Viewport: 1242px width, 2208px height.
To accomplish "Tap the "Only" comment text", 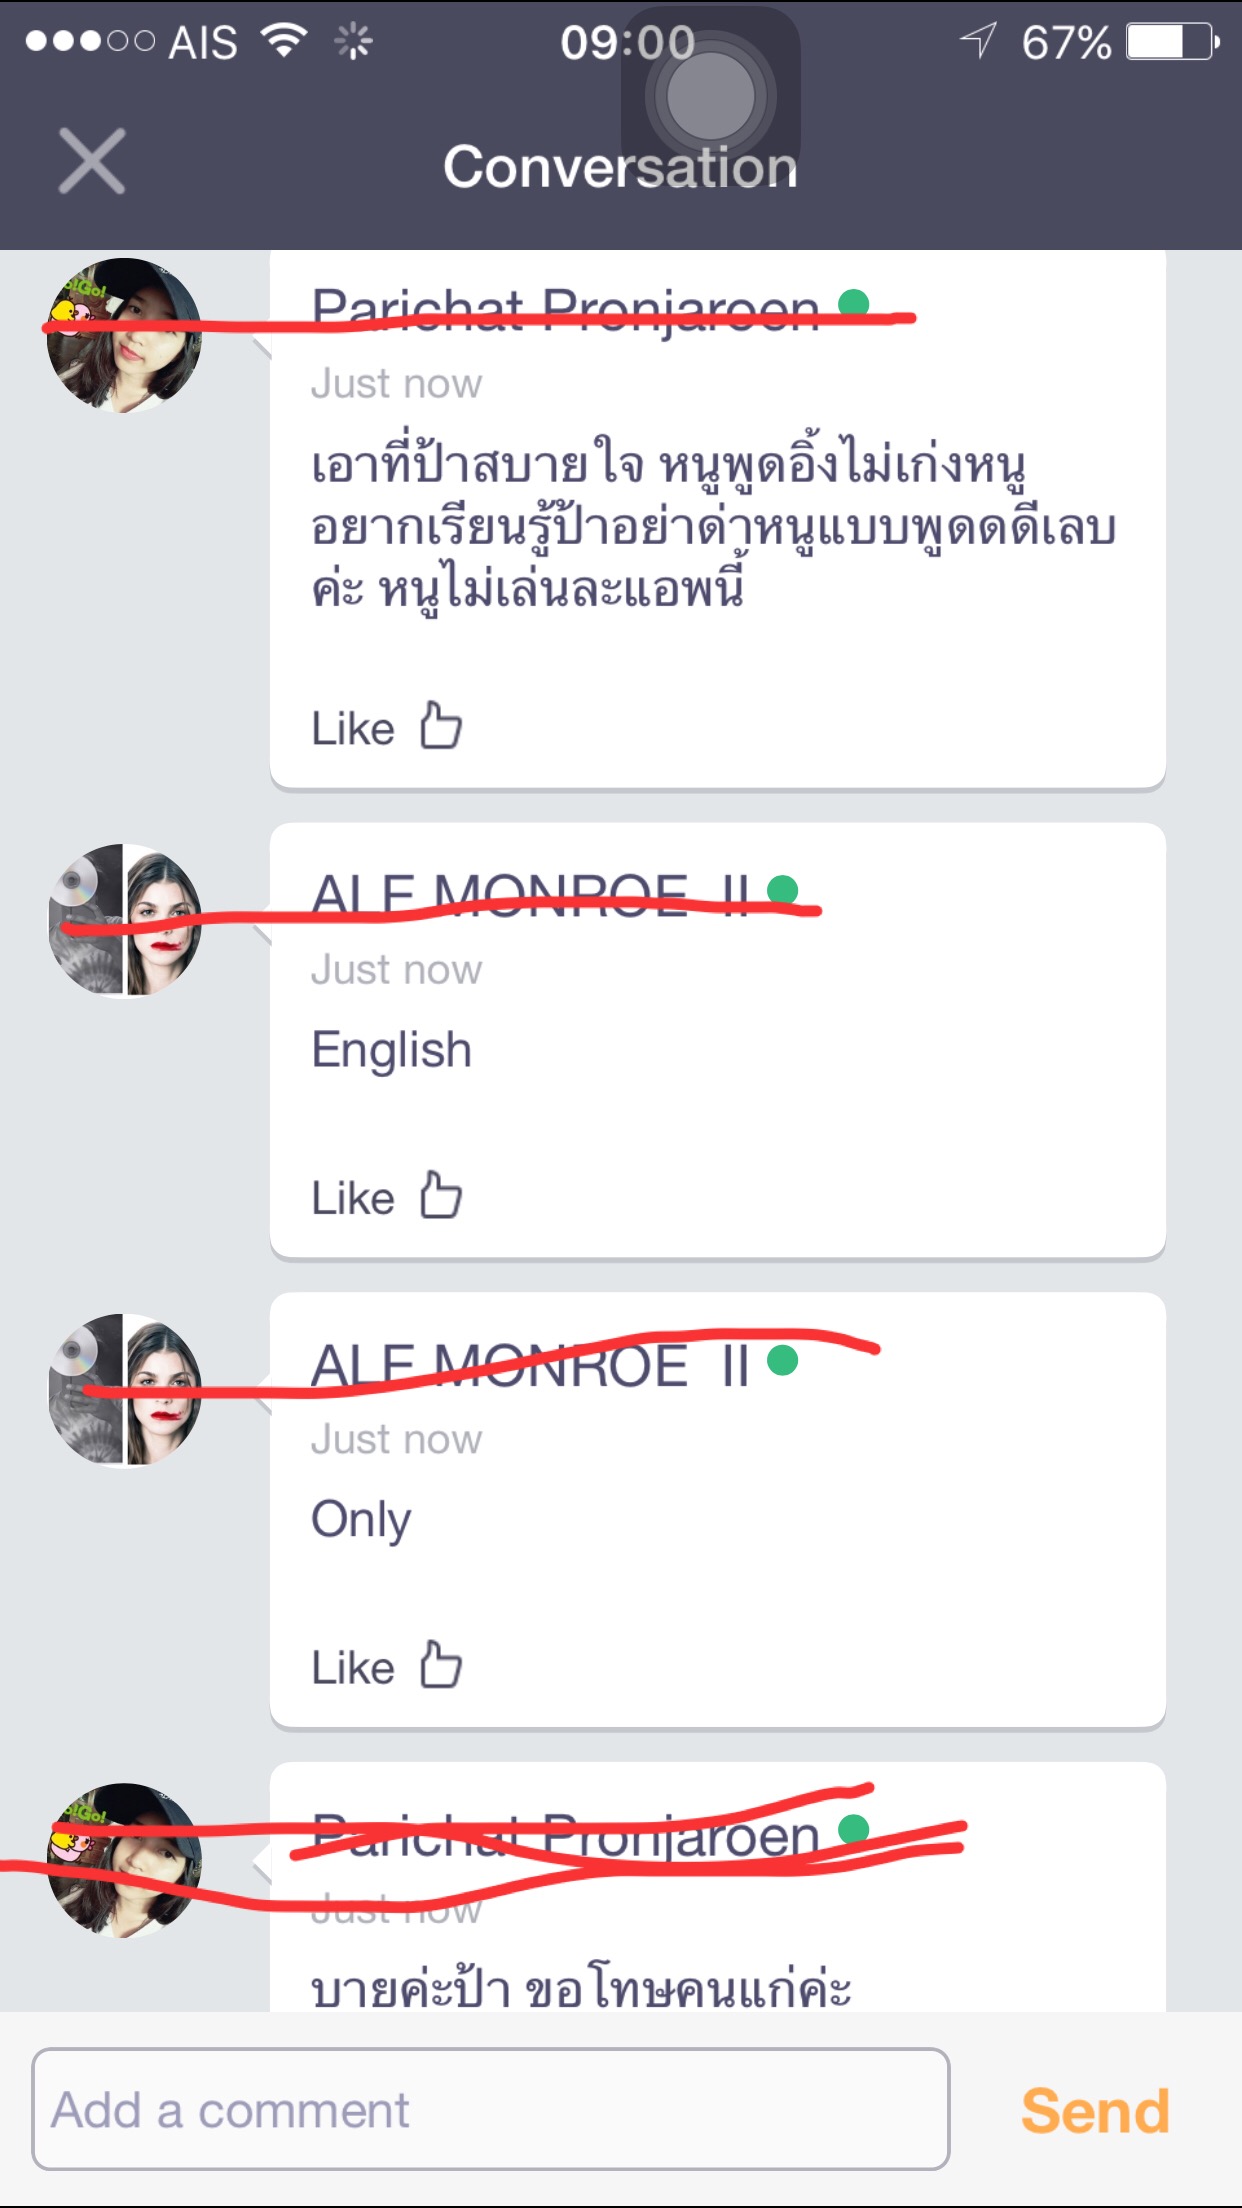I will coord(361,1521).
